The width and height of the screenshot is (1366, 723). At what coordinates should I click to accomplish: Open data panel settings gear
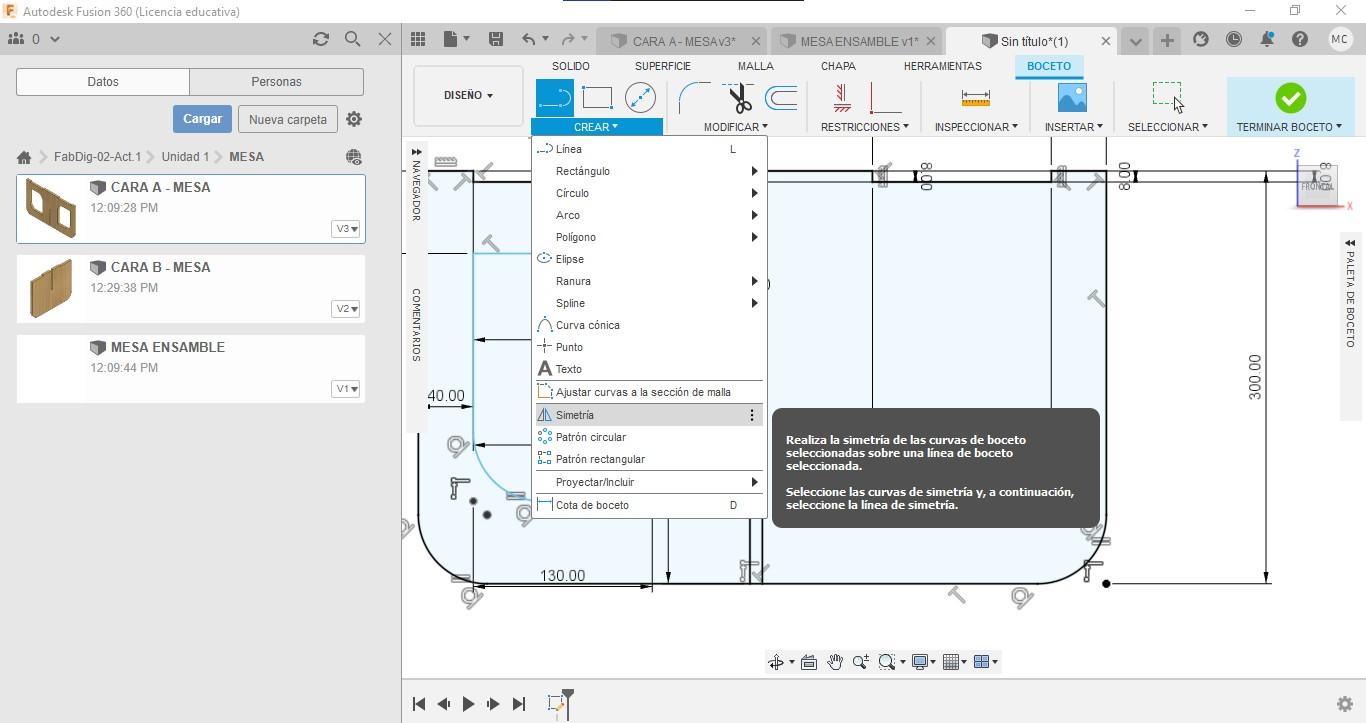click(x=354, y=119)
